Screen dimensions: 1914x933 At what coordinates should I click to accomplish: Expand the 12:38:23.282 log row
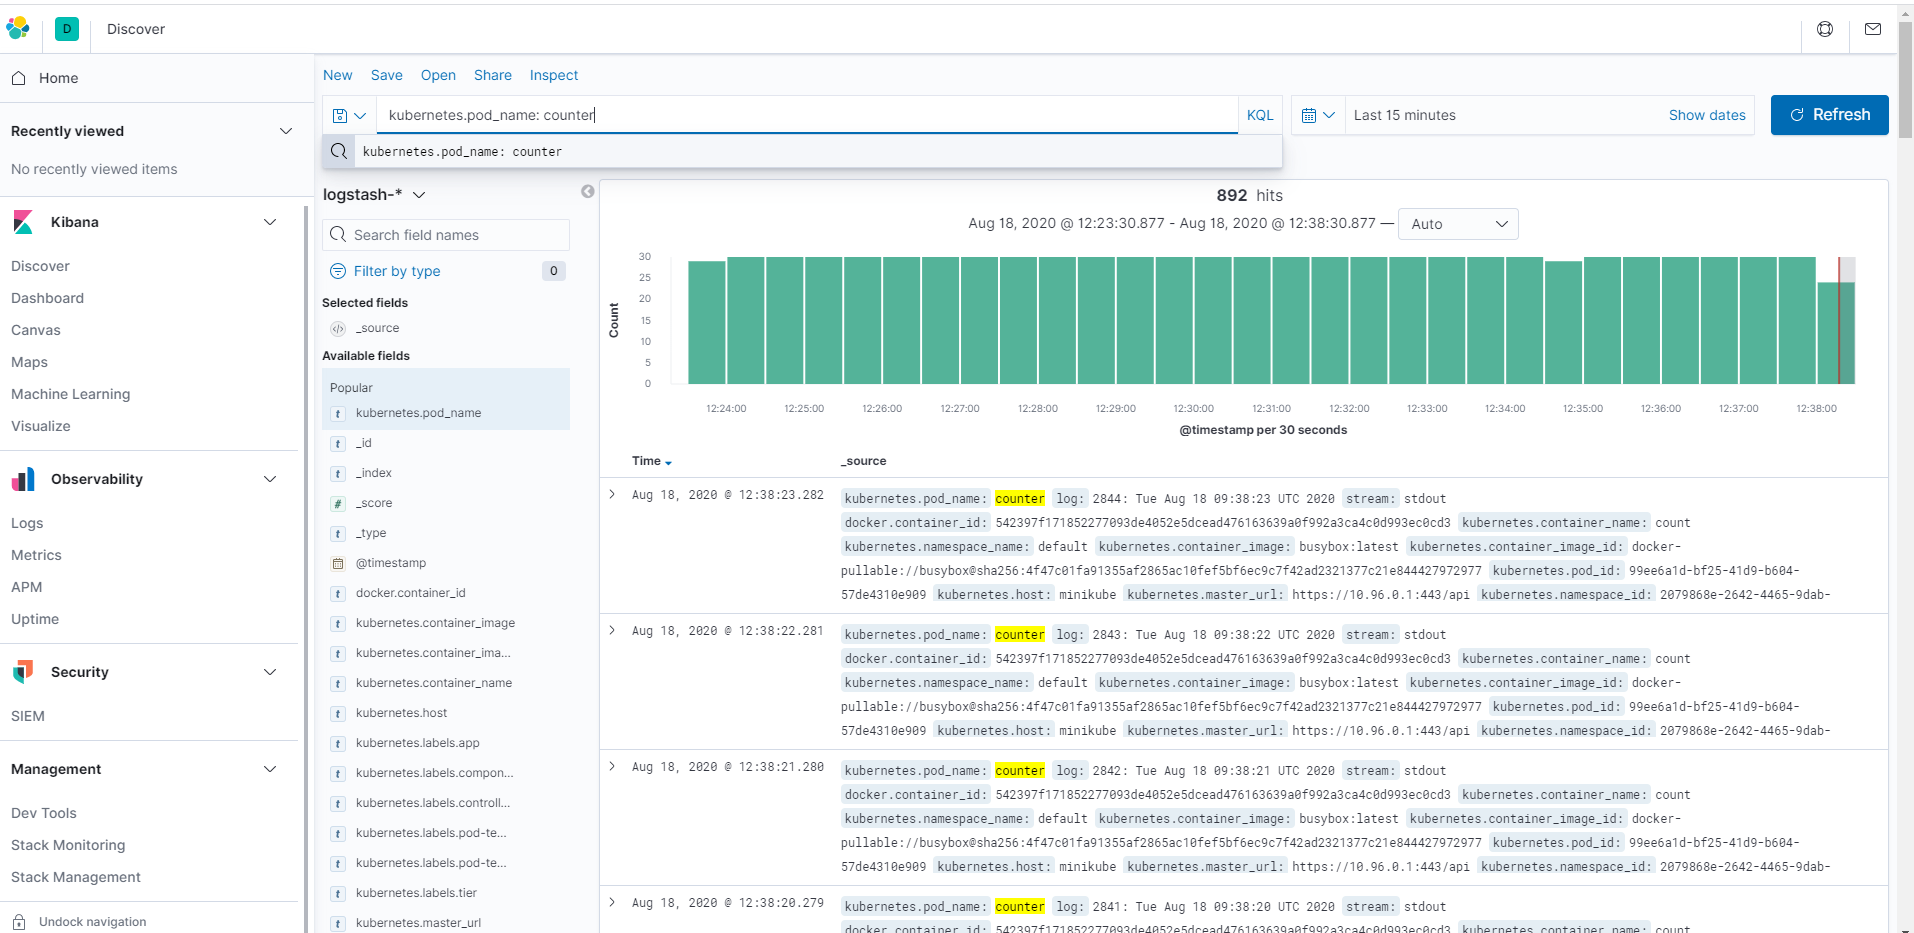click(x=612, y=494)
